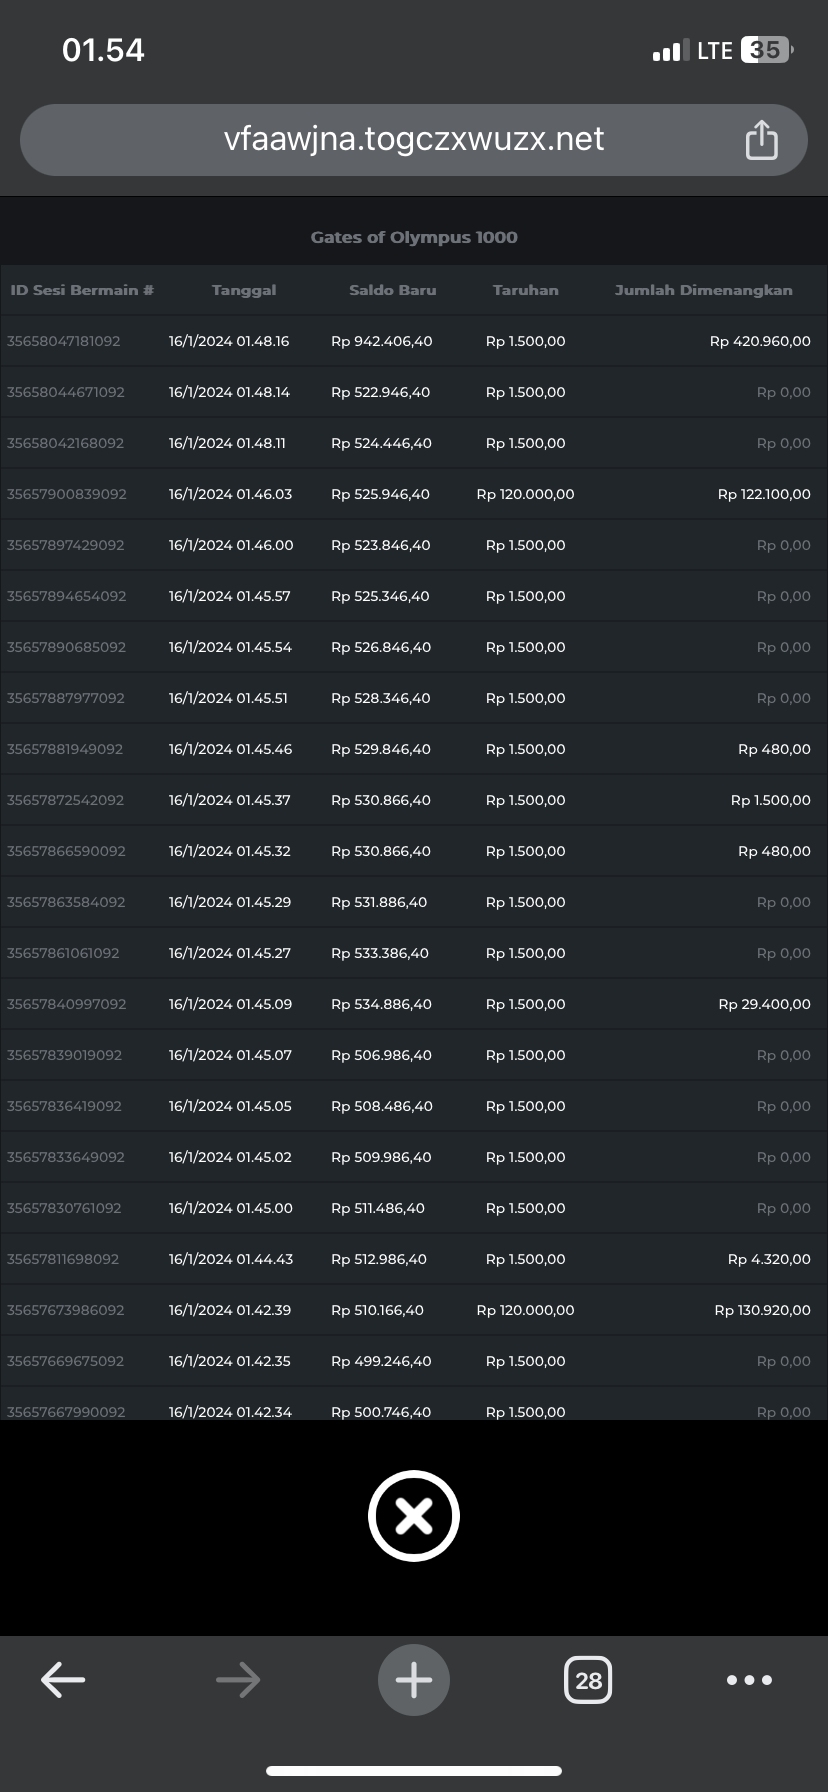The height and width of the screenshot is (1792, 828).
Task: Open a new tab with plus button
Action: [x=413, y=1680]
